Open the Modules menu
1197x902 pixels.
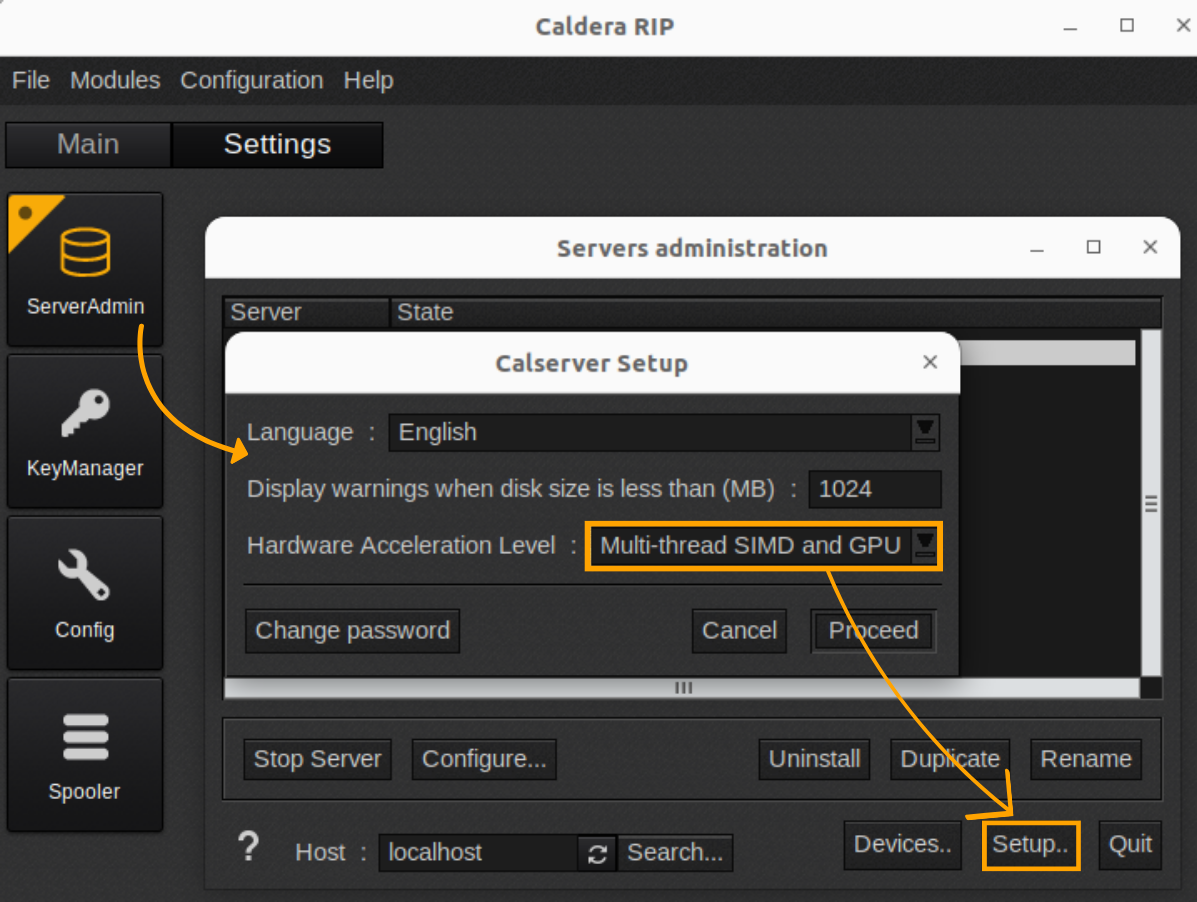pyautogui.click(x=115, y=80)
